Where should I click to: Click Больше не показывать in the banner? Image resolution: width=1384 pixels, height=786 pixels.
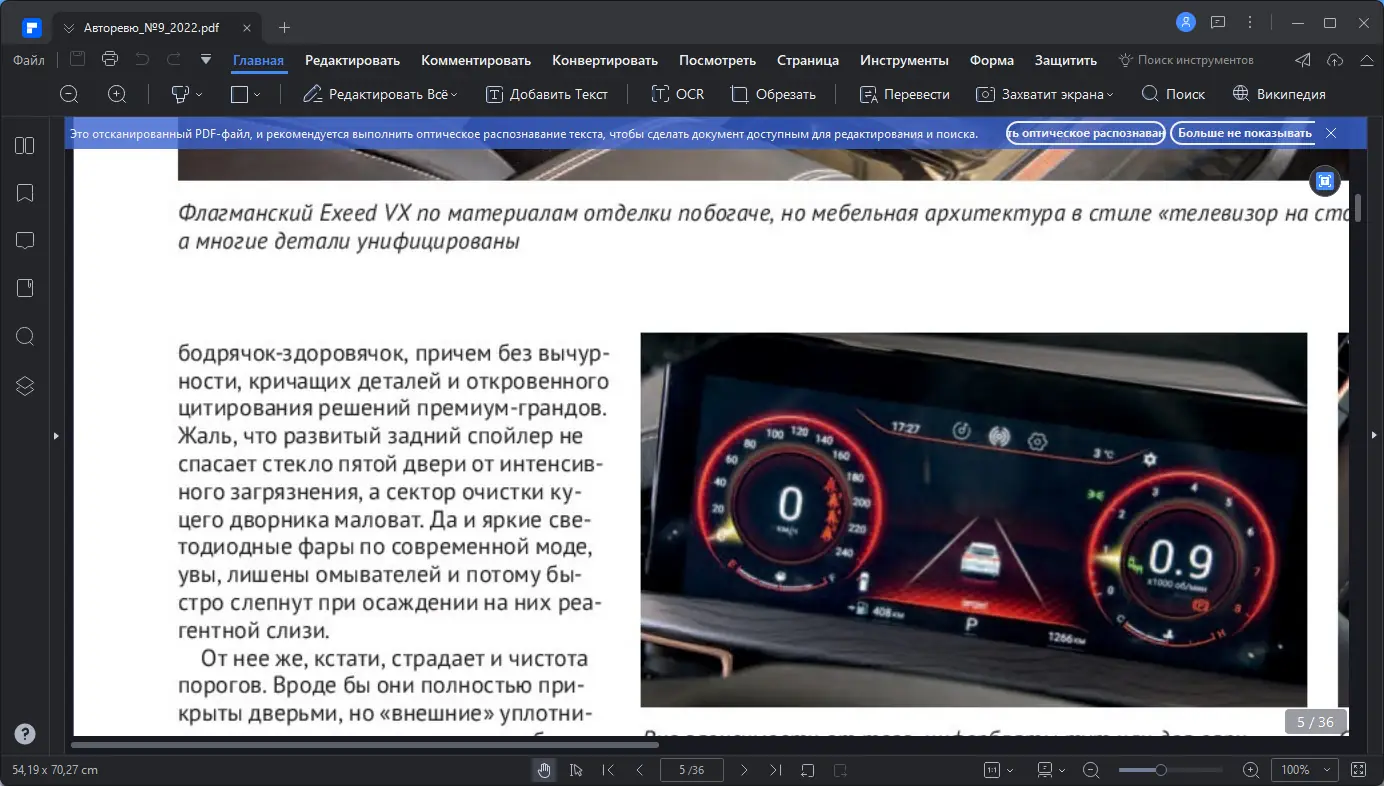1243,133
